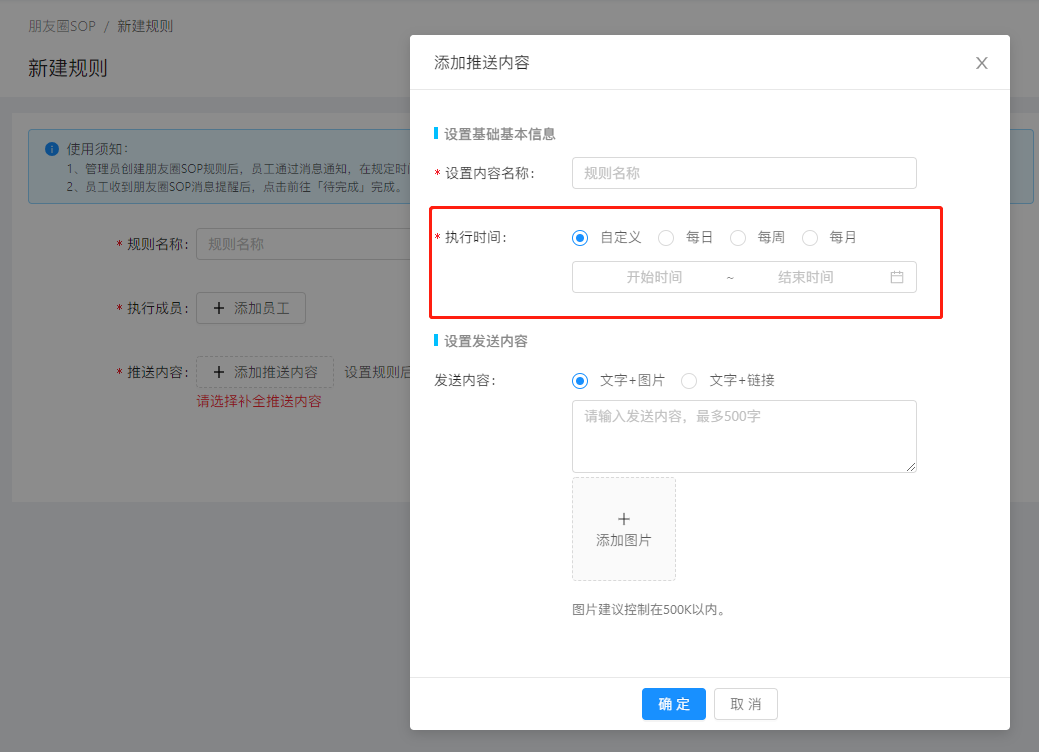
Task: Click the calendar icon in date range field
Action: pos(896,277)
